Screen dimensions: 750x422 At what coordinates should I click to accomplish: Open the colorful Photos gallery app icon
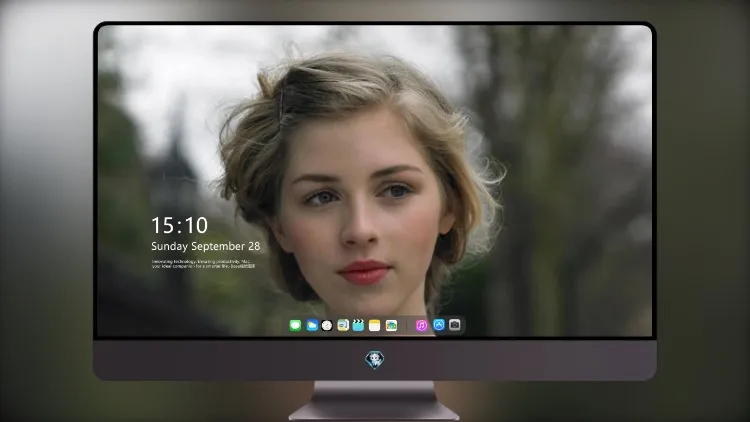click(391, 325)
